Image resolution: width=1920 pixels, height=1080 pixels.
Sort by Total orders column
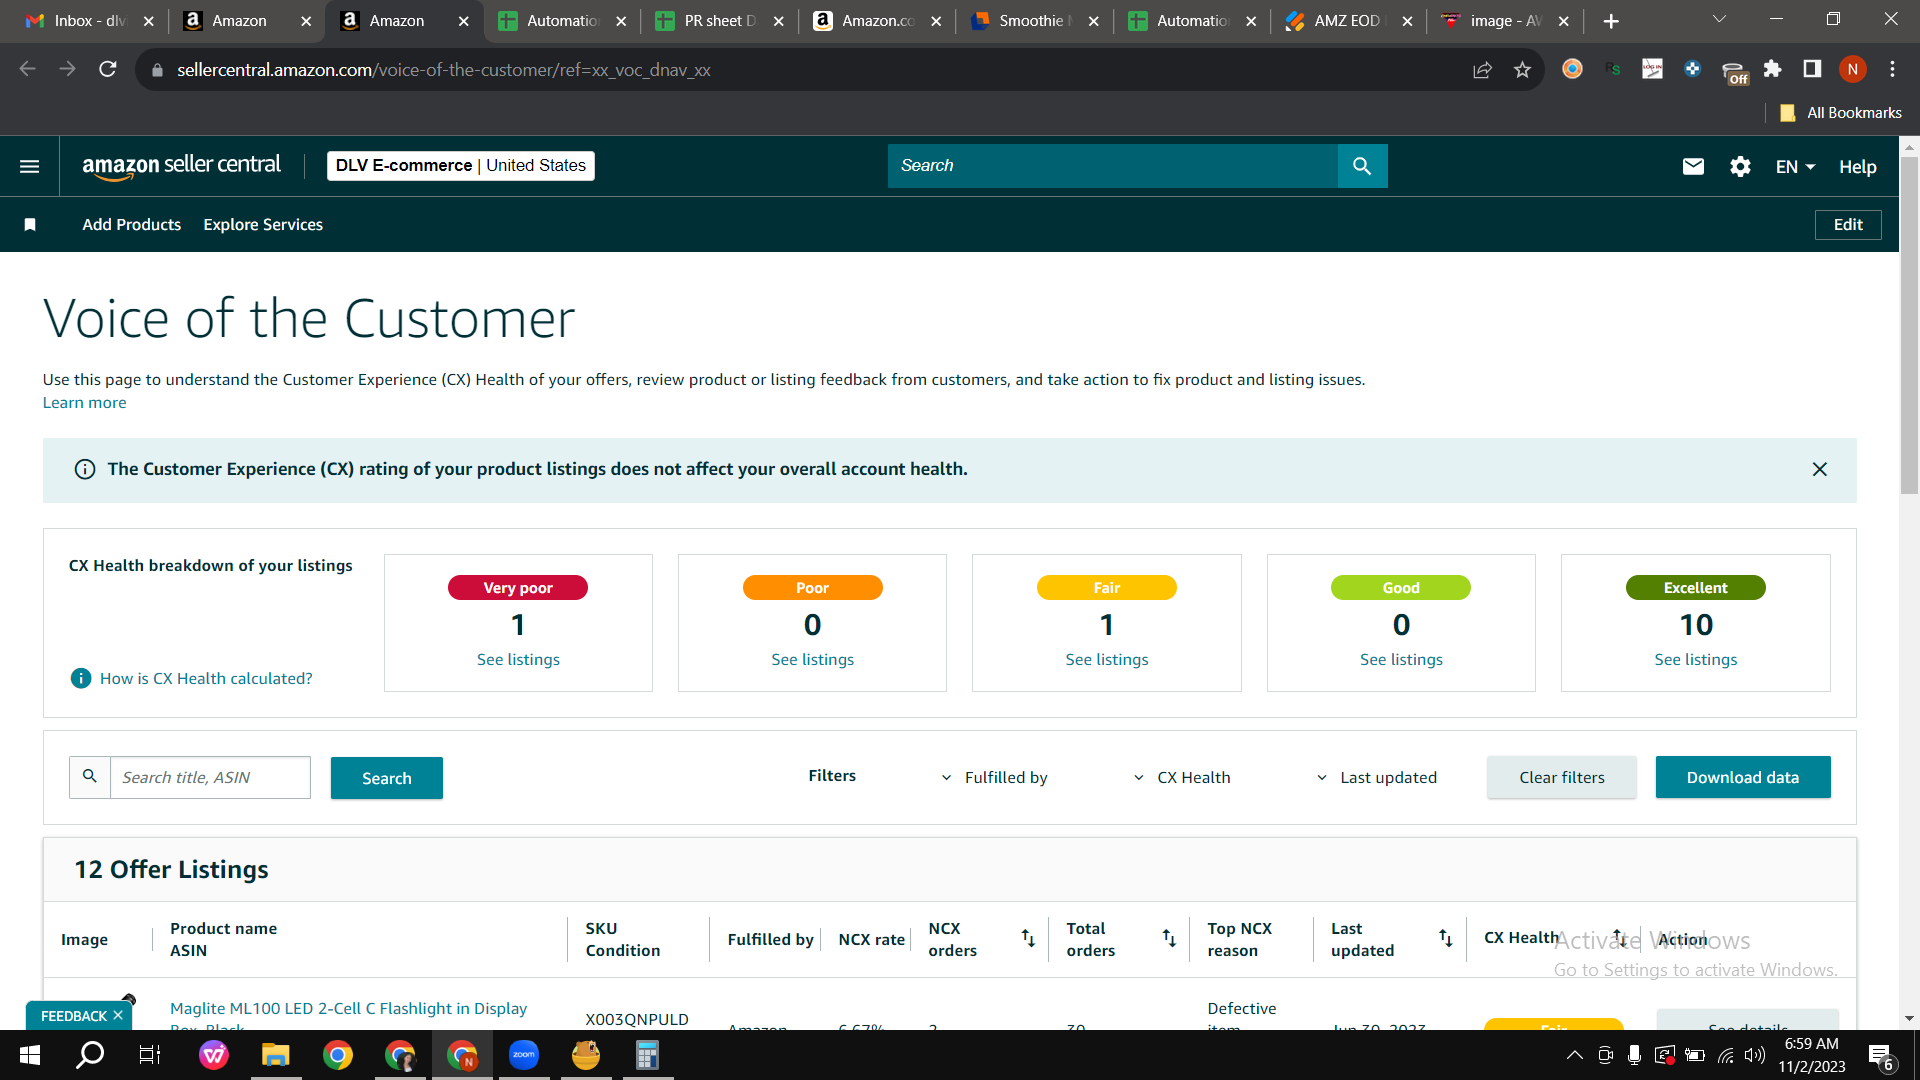tap(1169, 938)
